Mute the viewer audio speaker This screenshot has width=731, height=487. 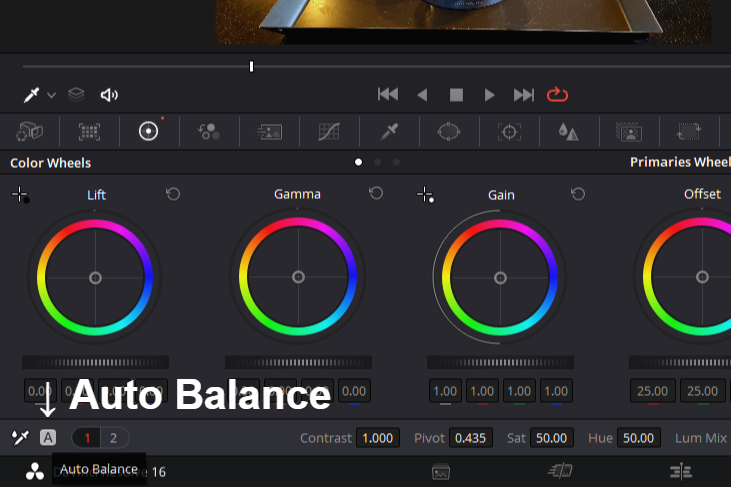point(109,95)
